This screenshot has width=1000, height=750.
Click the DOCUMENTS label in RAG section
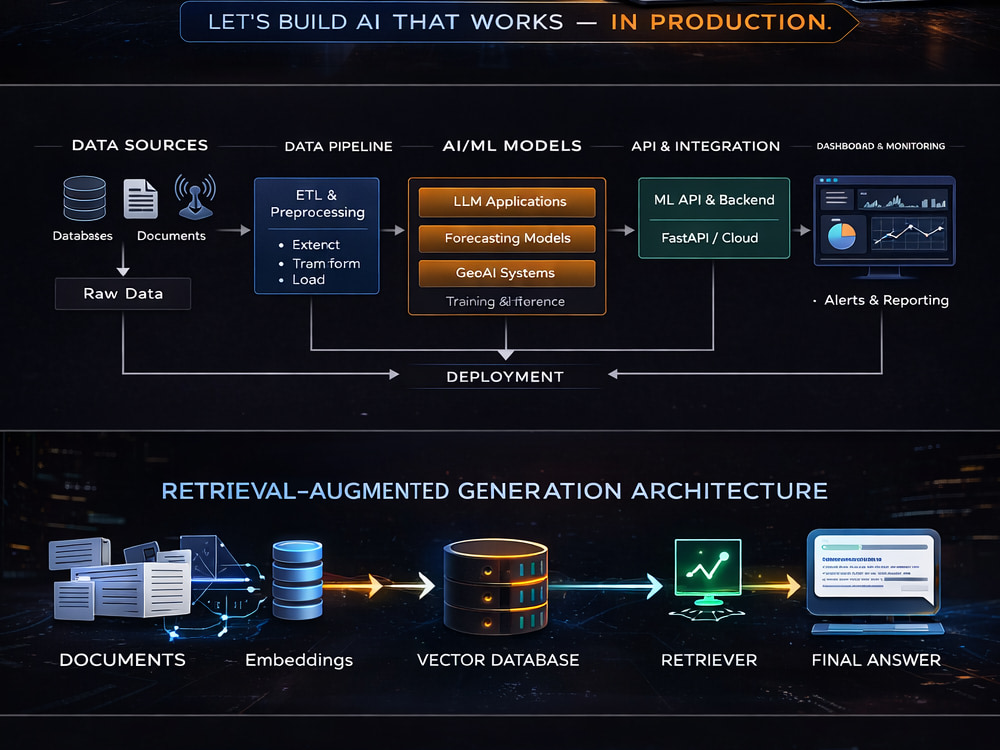[x=122, y=660]
